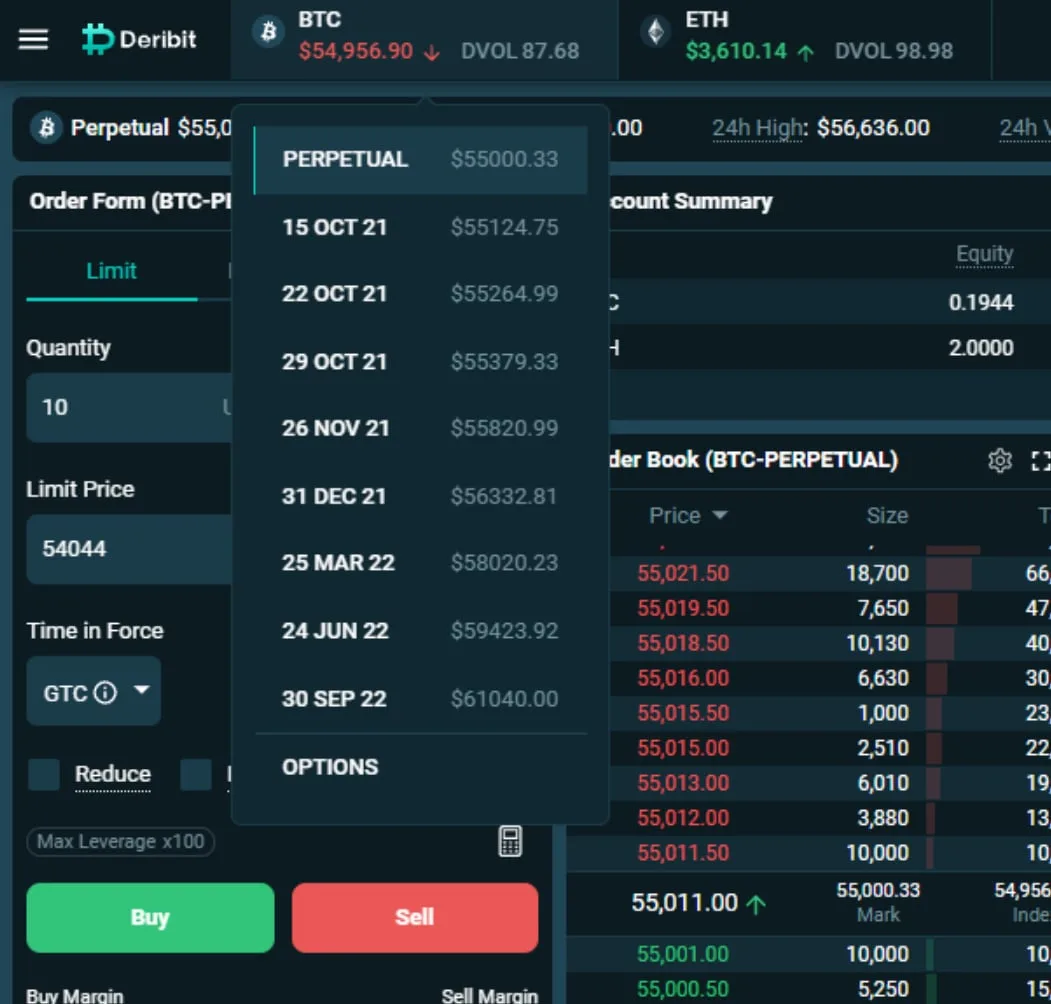Click BTC DVOL 87.68 value
Screen dimensions: 1051x1004
tap(520, 52)
